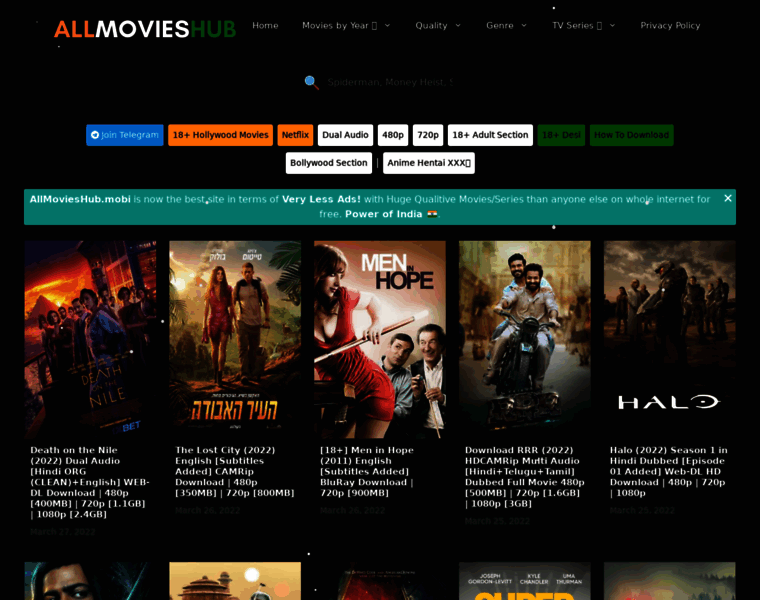760x600 pixels.
Task: Open the Halo series poster
Action: 670,340
